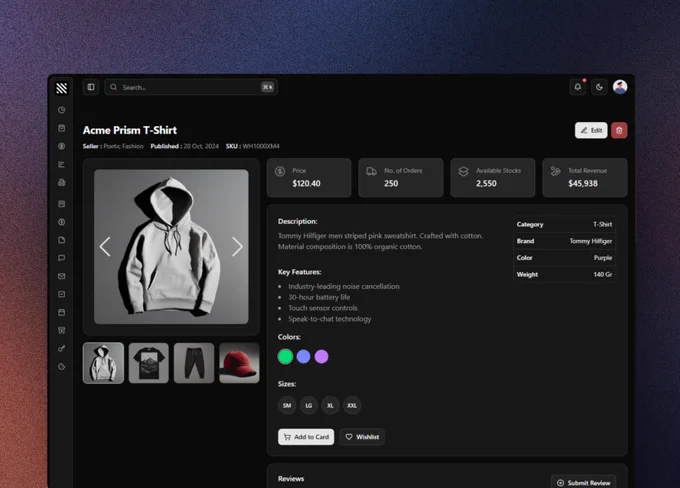
Task: Open the calendar sidebar icon
Action: pyautogui.click(x=62, y=312)
